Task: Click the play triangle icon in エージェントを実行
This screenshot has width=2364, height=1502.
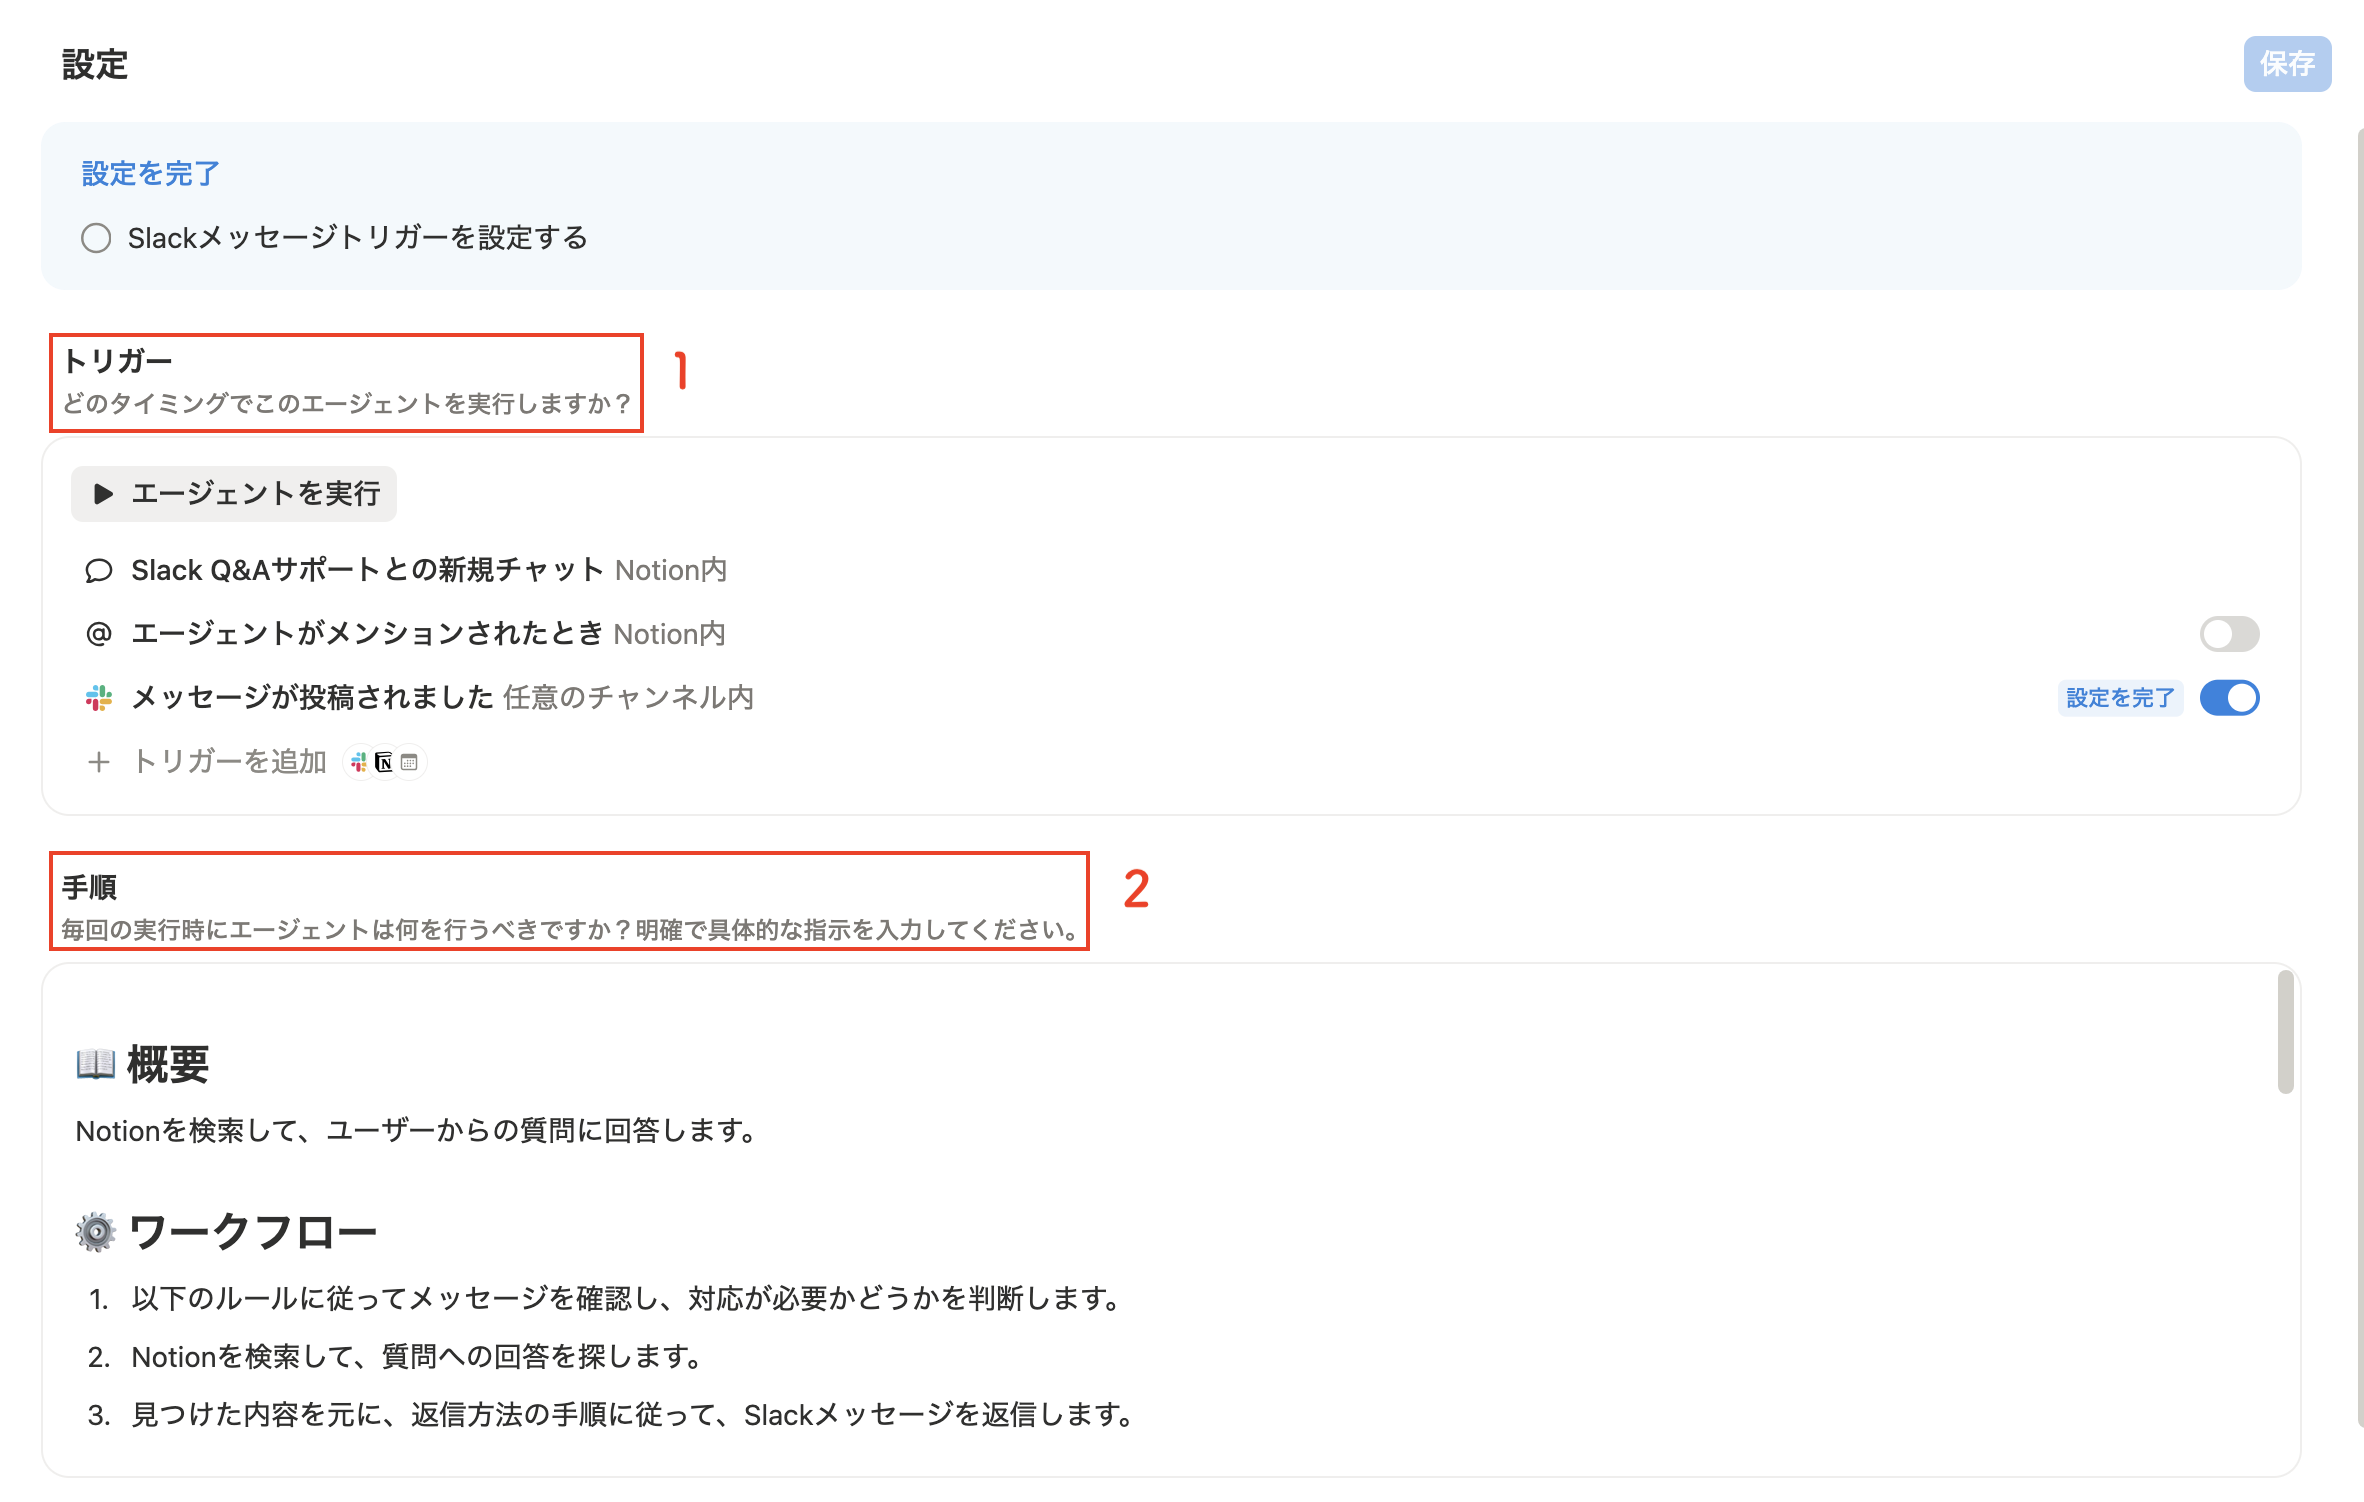Action: 102,494
